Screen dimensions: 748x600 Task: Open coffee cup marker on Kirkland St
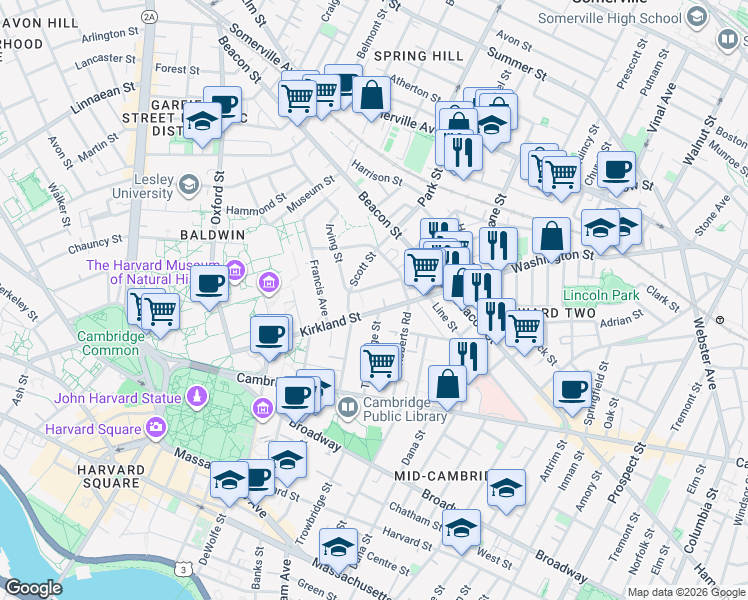(270, 335)
